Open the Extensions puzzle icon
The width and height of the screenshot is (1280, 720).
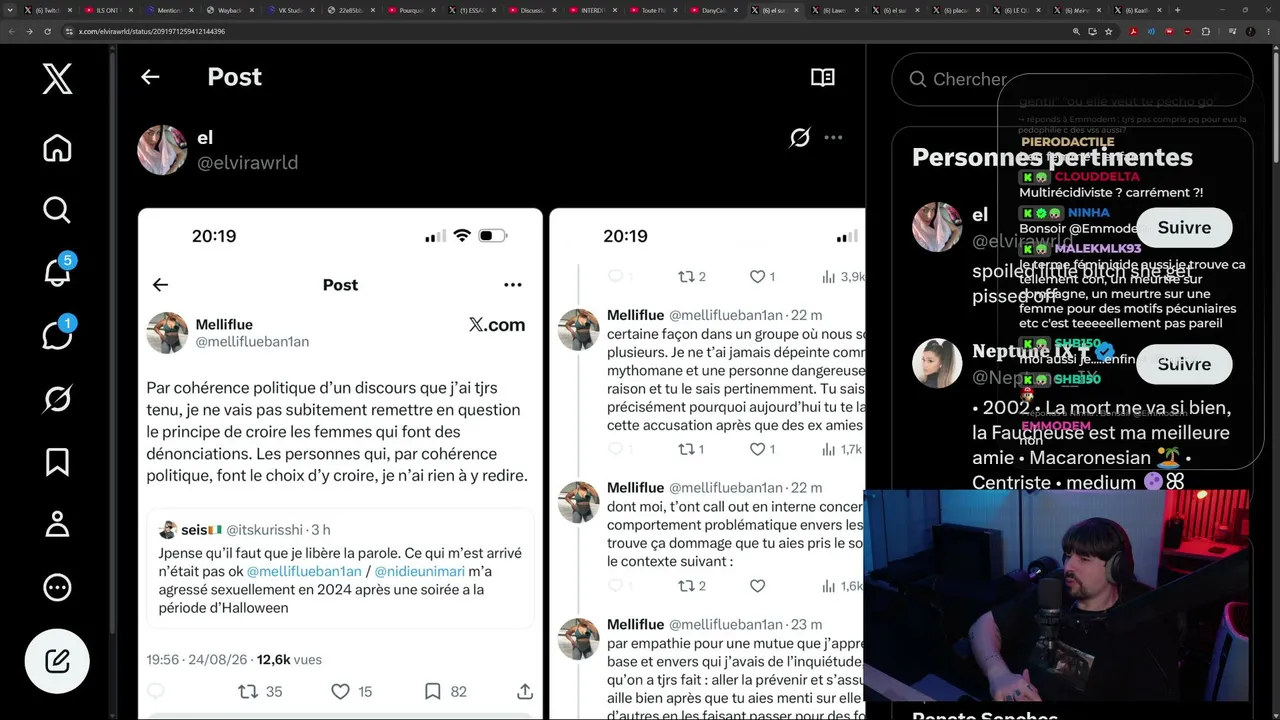pos(1205,31)
